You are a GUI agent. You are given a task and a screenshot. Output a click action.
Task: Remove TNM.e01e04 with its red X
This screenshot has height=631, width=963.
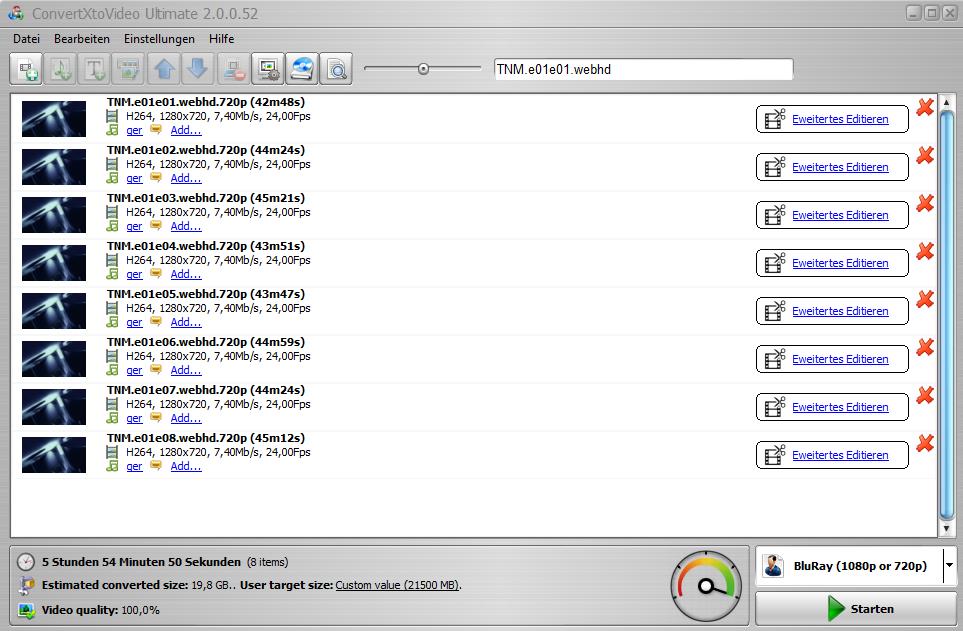tap(925, 251)
